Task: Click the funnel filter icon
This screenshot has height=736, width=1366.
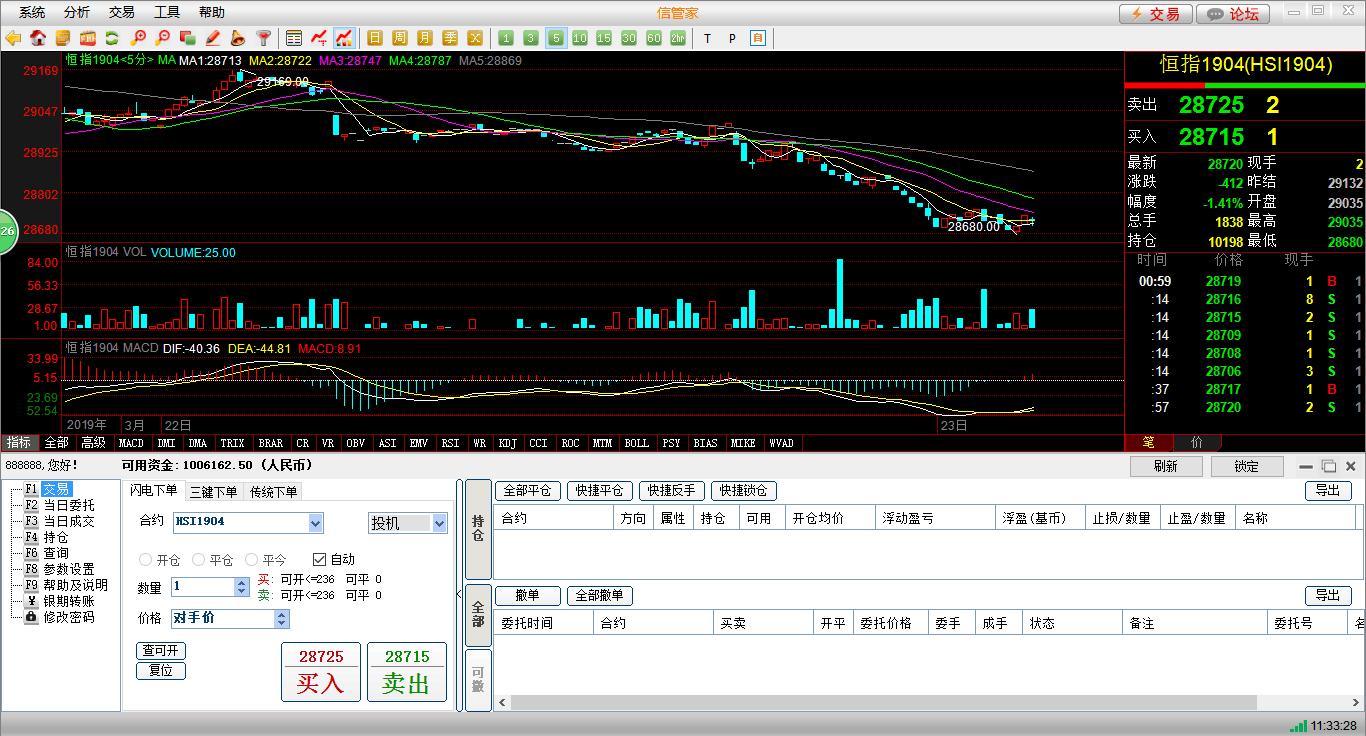Action: (x=263, y=38)
